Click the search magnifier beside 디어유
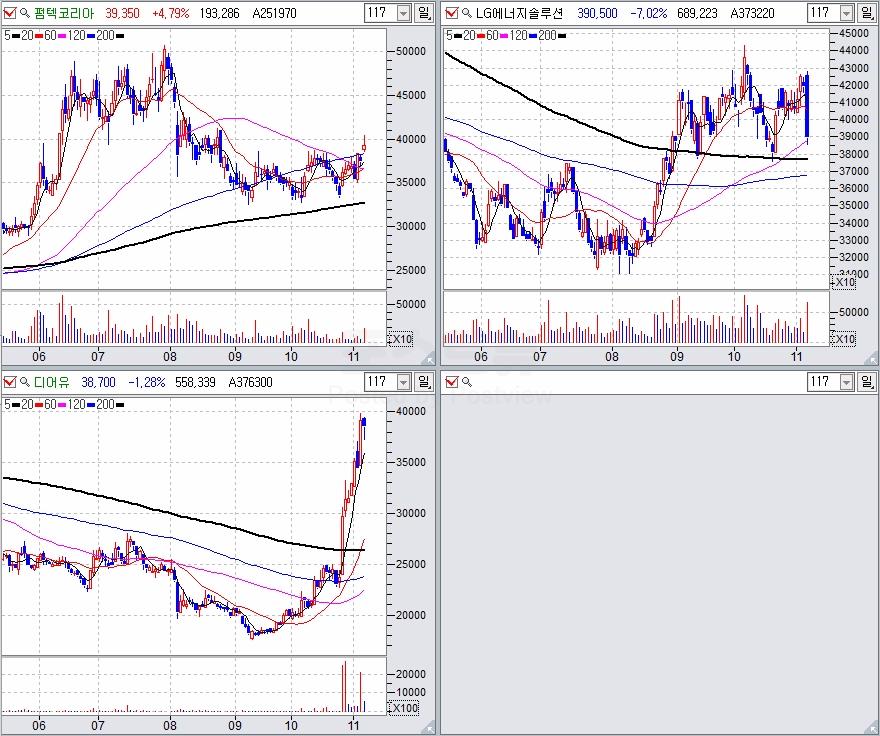 pos(23,382)
